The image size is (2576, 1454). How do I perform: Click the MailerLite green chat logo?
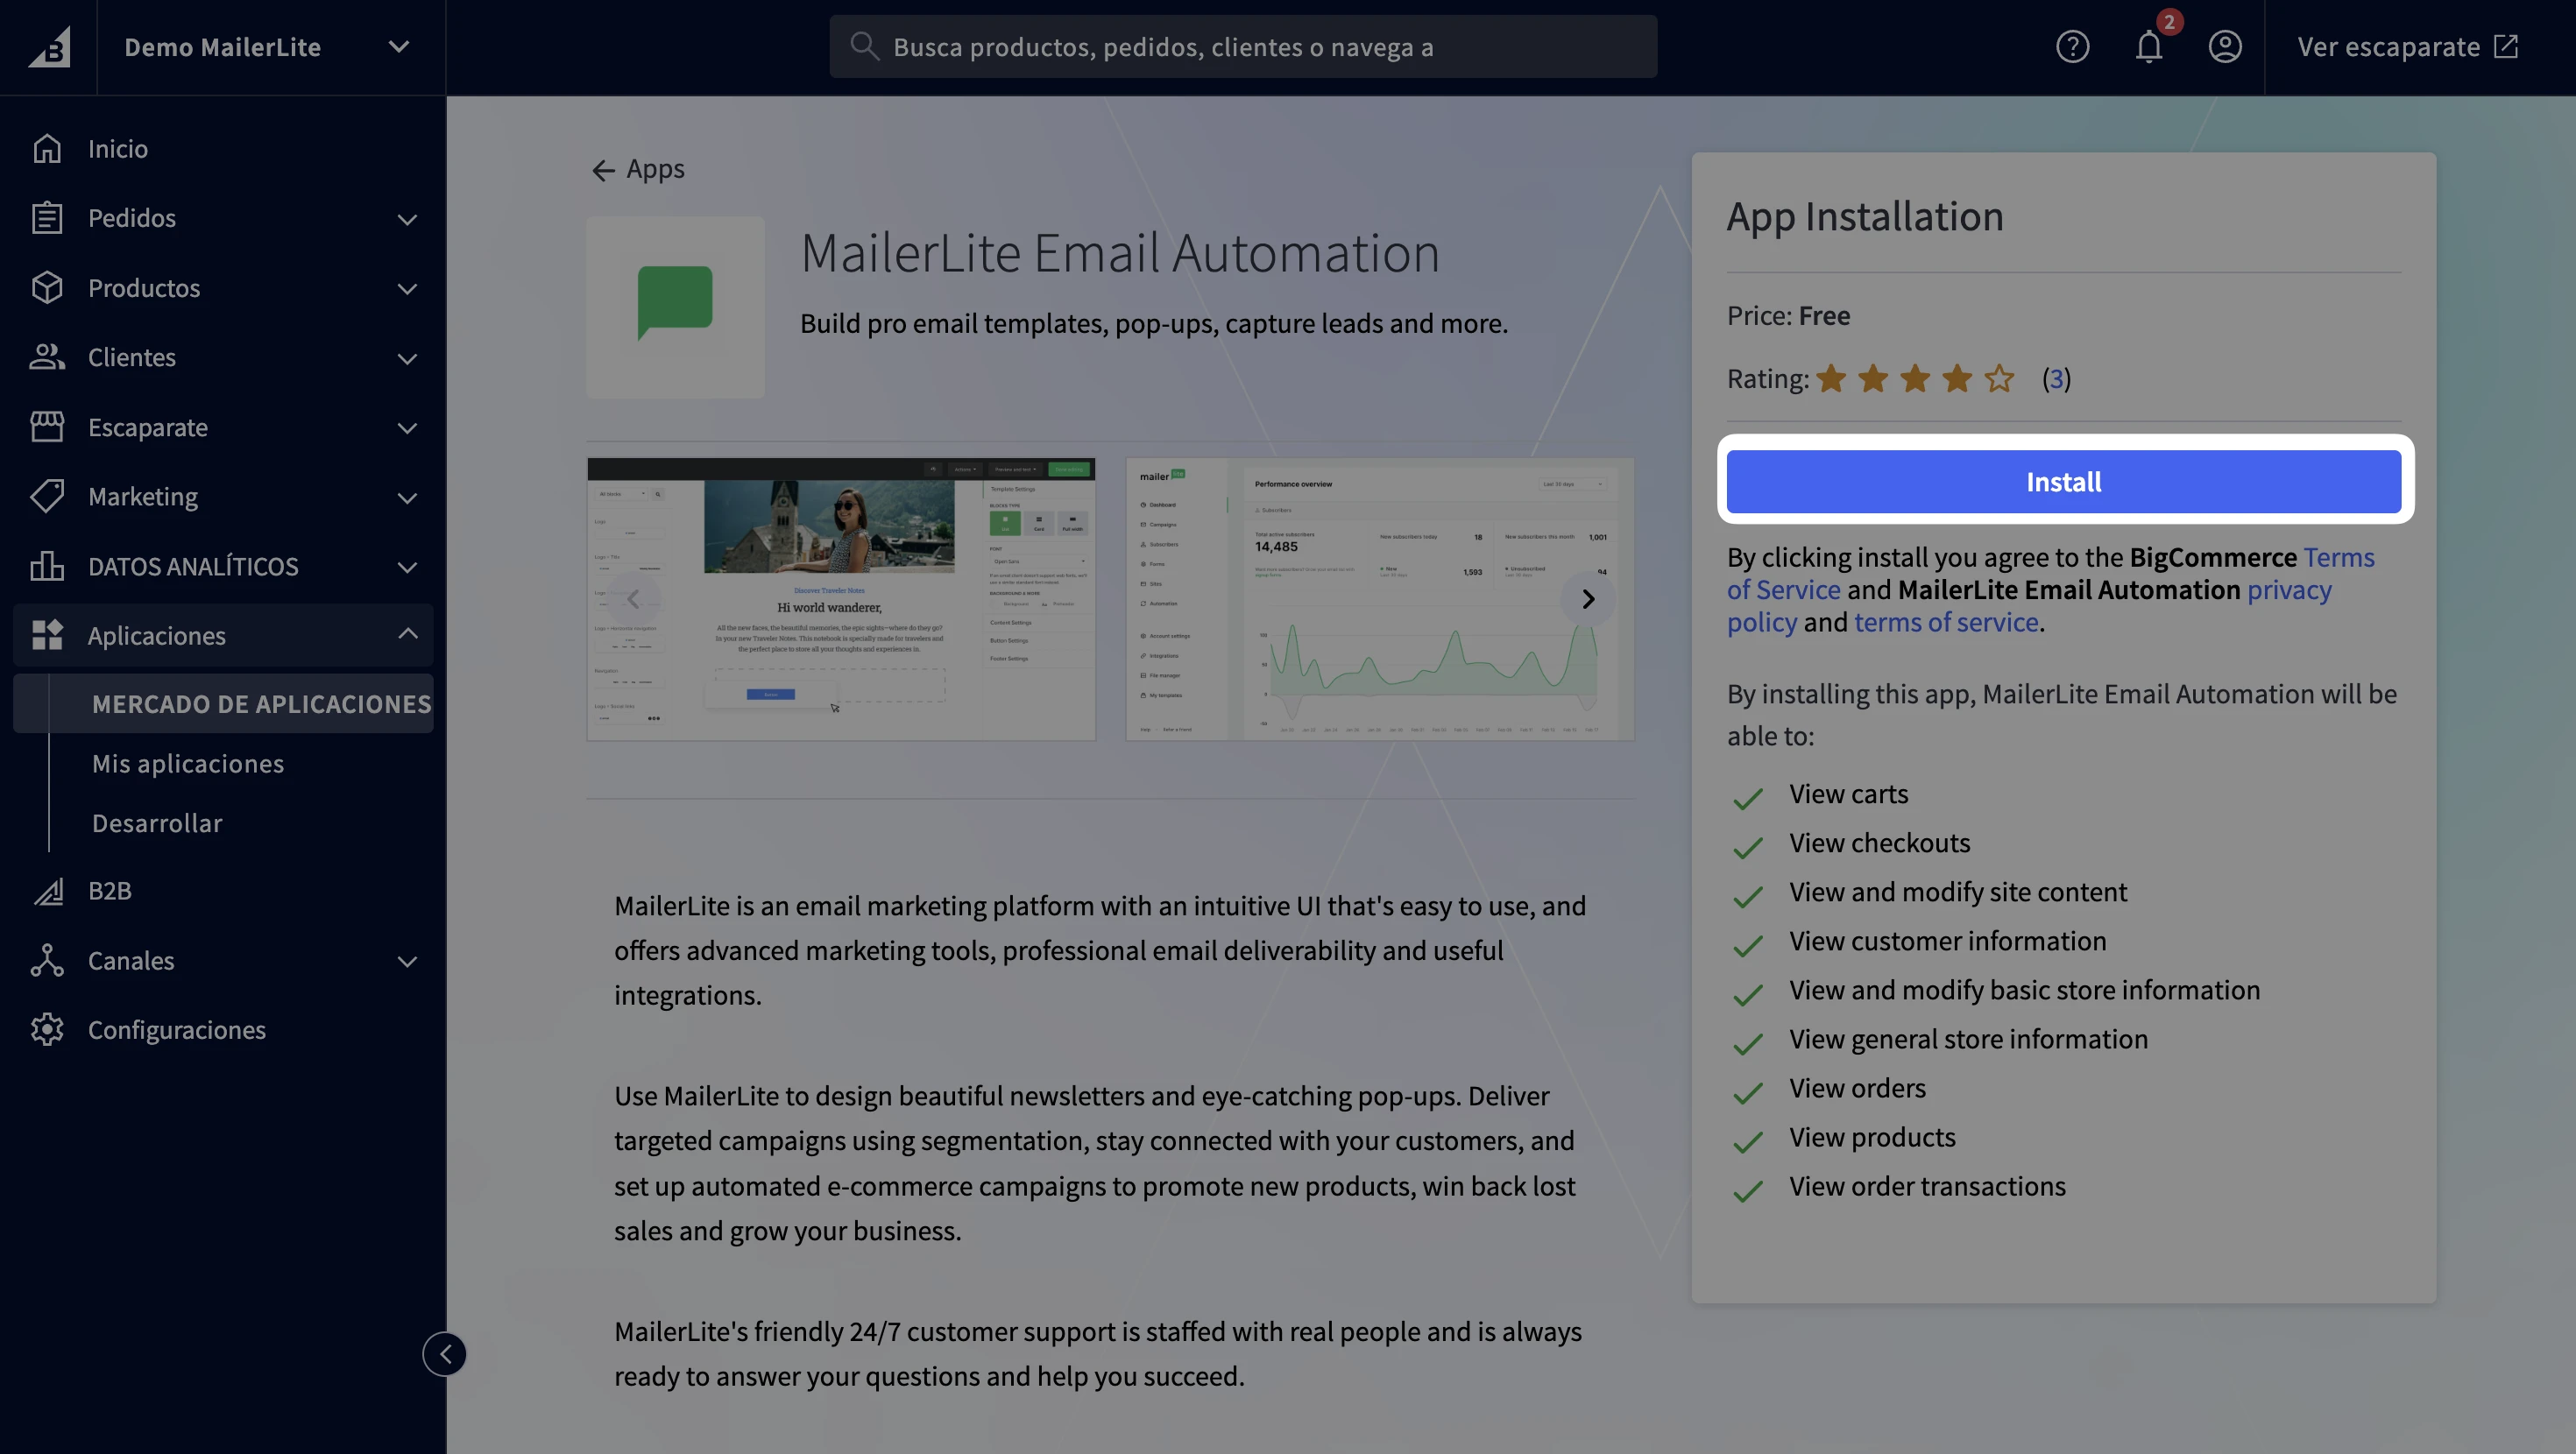point(675,303)
